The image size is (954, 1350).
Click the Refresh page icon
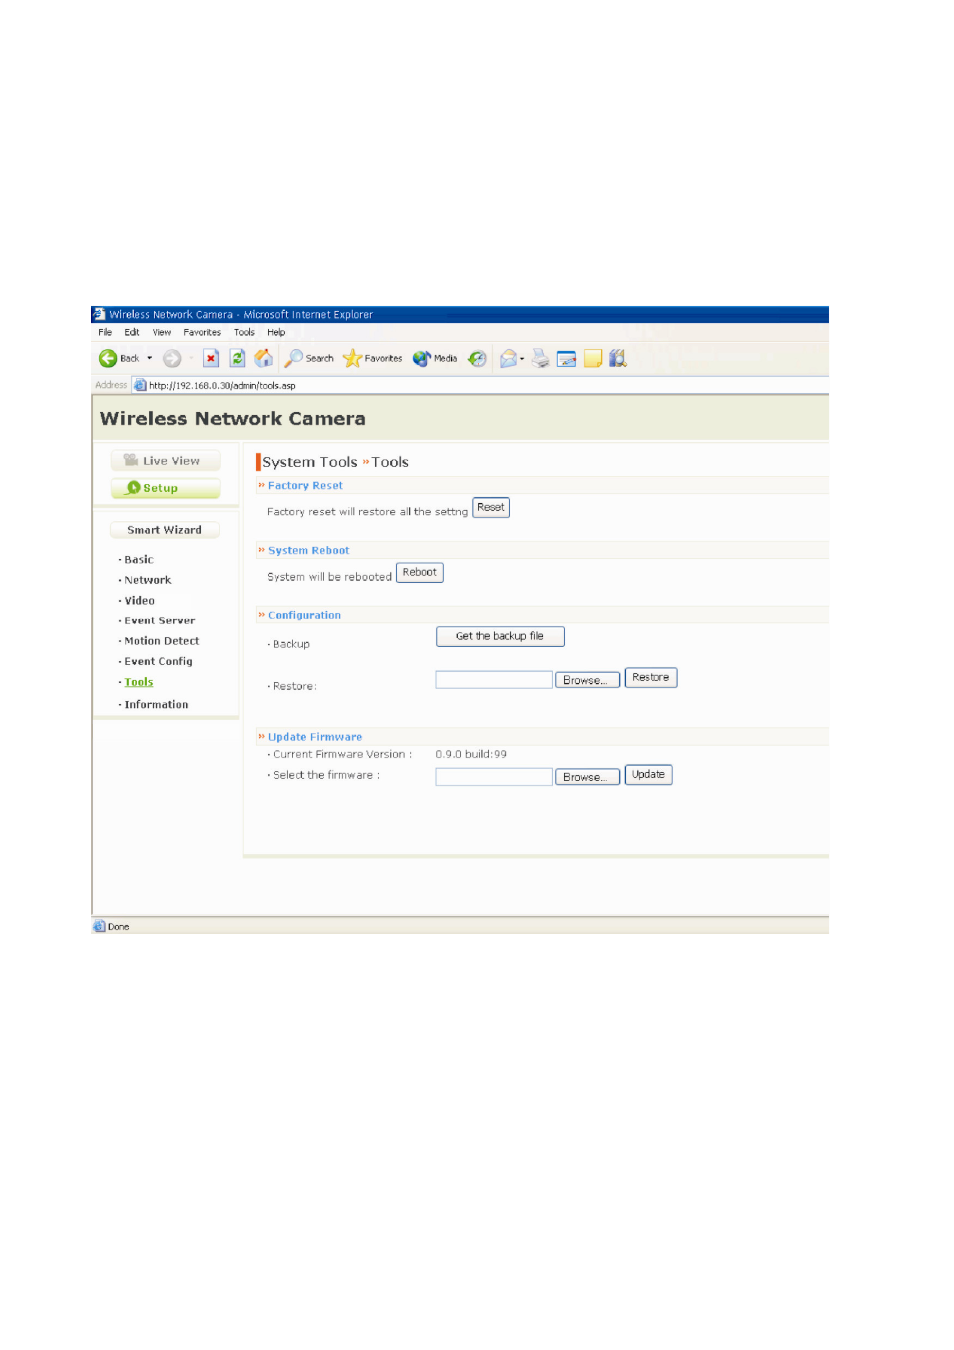tap(237, 358)
